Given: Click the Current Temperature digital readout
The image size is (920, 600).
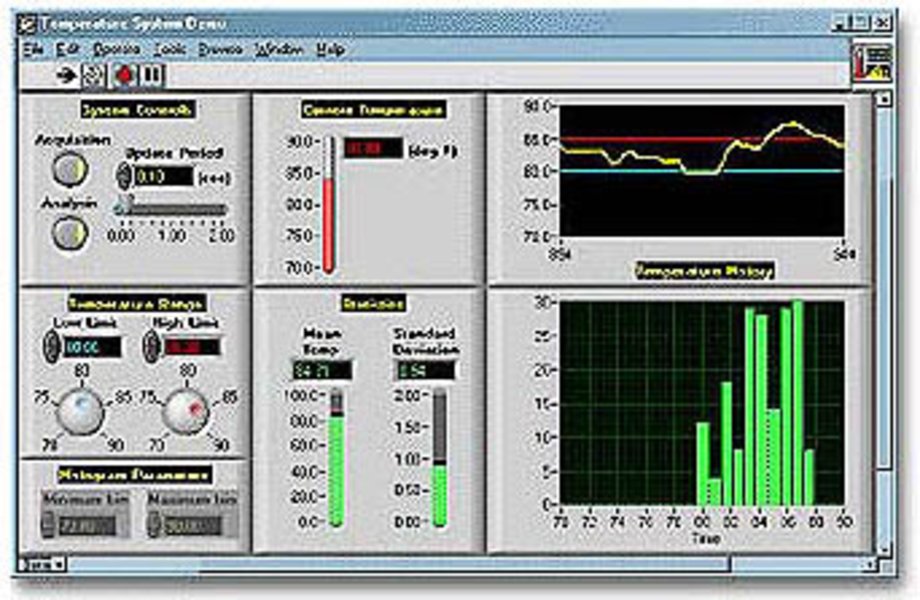Looking at the screenshot, I should (373, 148).
